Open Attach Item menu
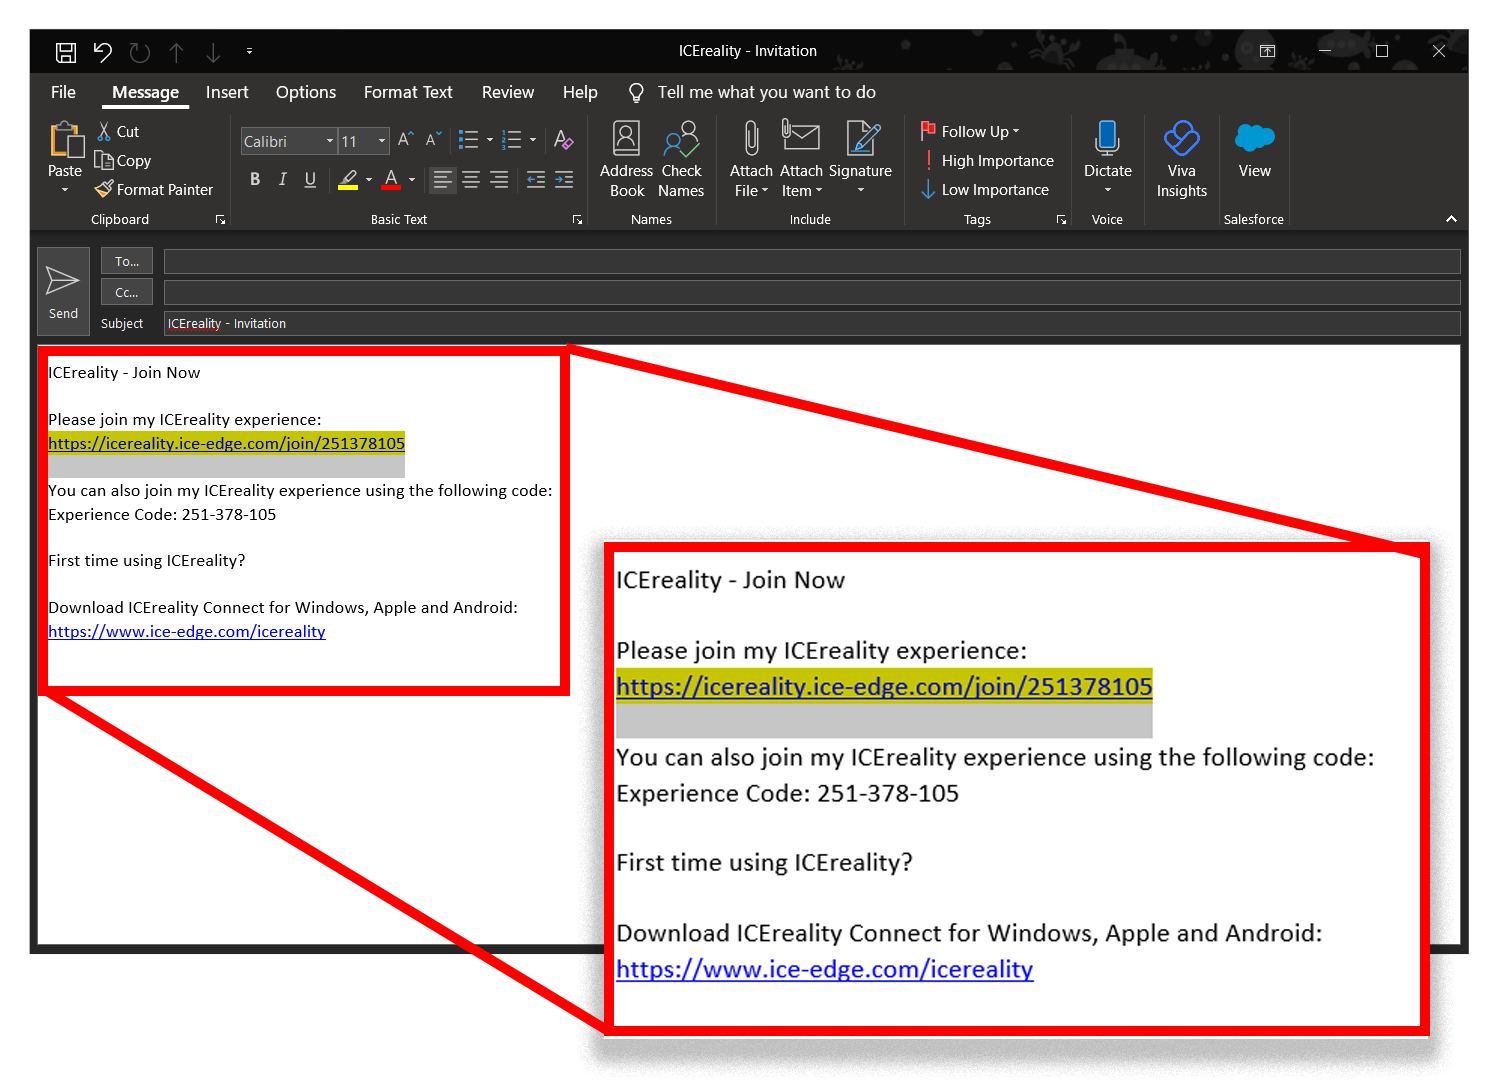1498x1080 pixels. coord(801,160)
